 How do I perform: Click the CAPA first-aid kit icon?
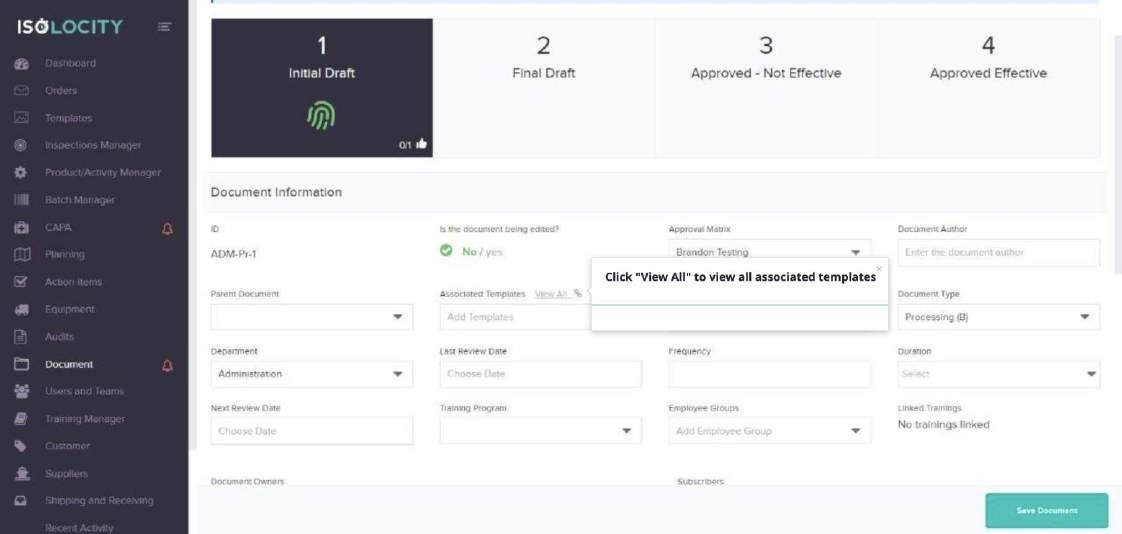21,228
